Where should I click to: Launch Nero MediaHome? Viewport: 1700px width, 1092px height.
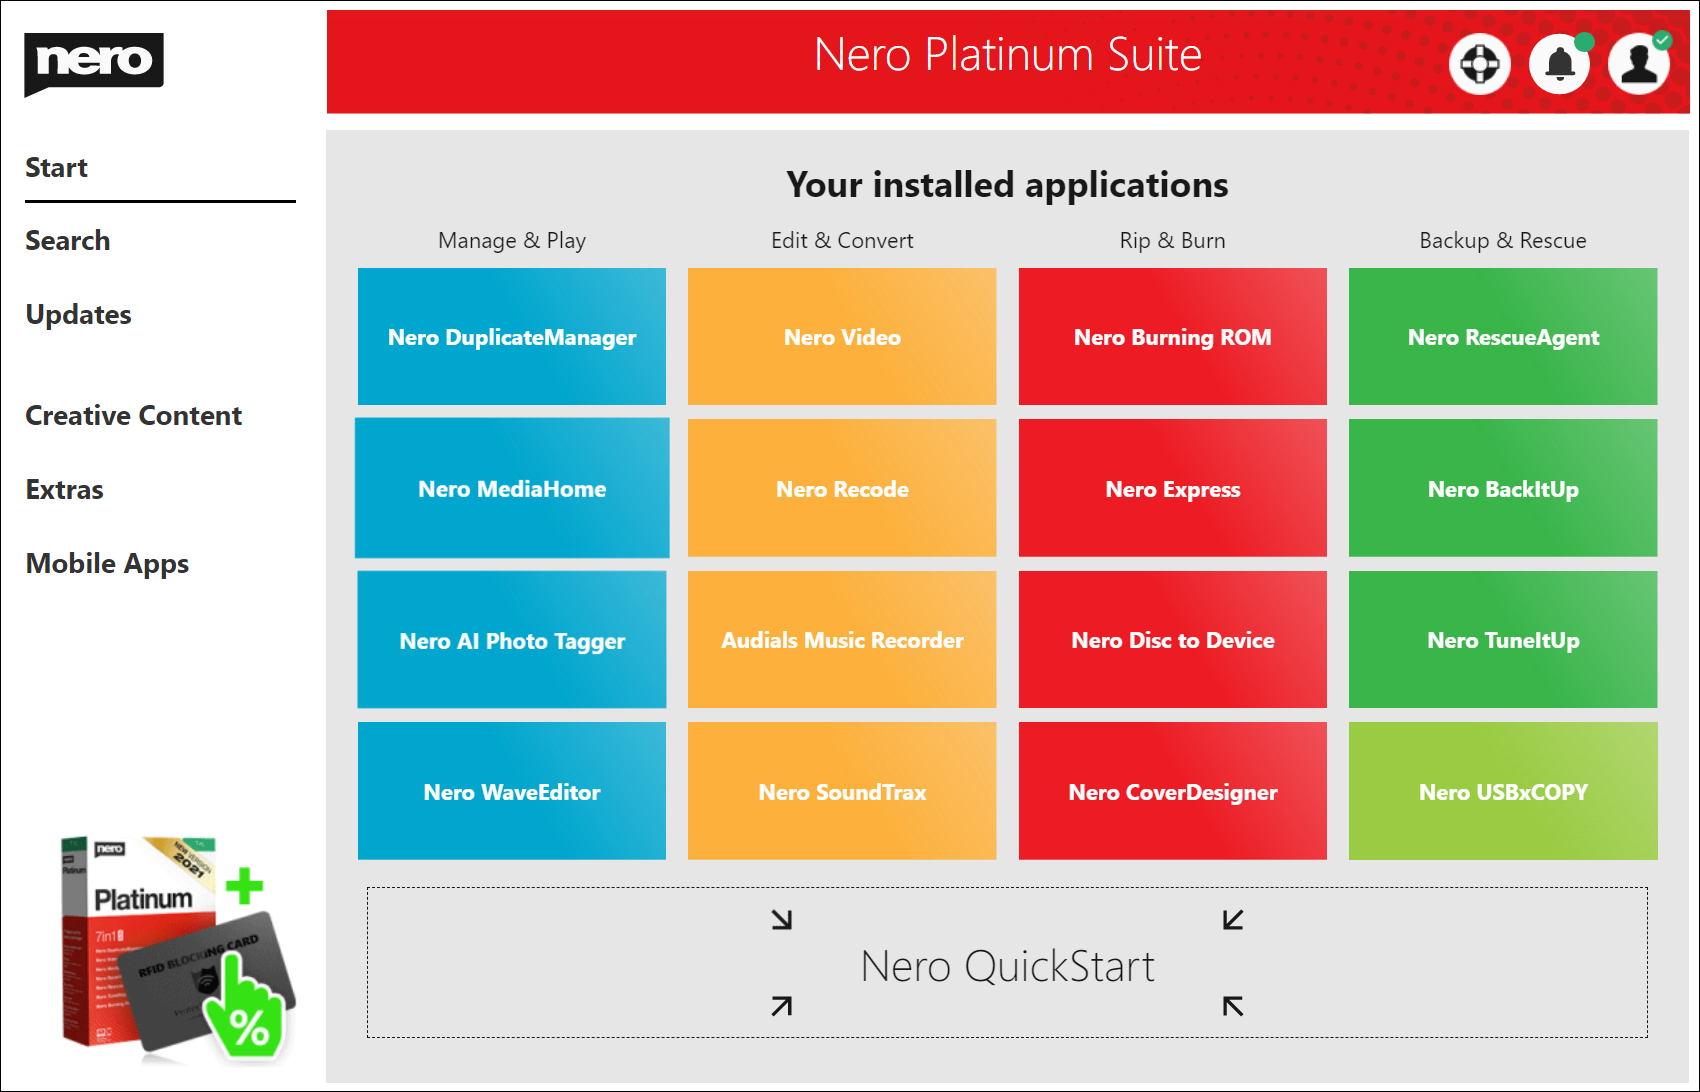pyautogui.click(x=512, y=489)
